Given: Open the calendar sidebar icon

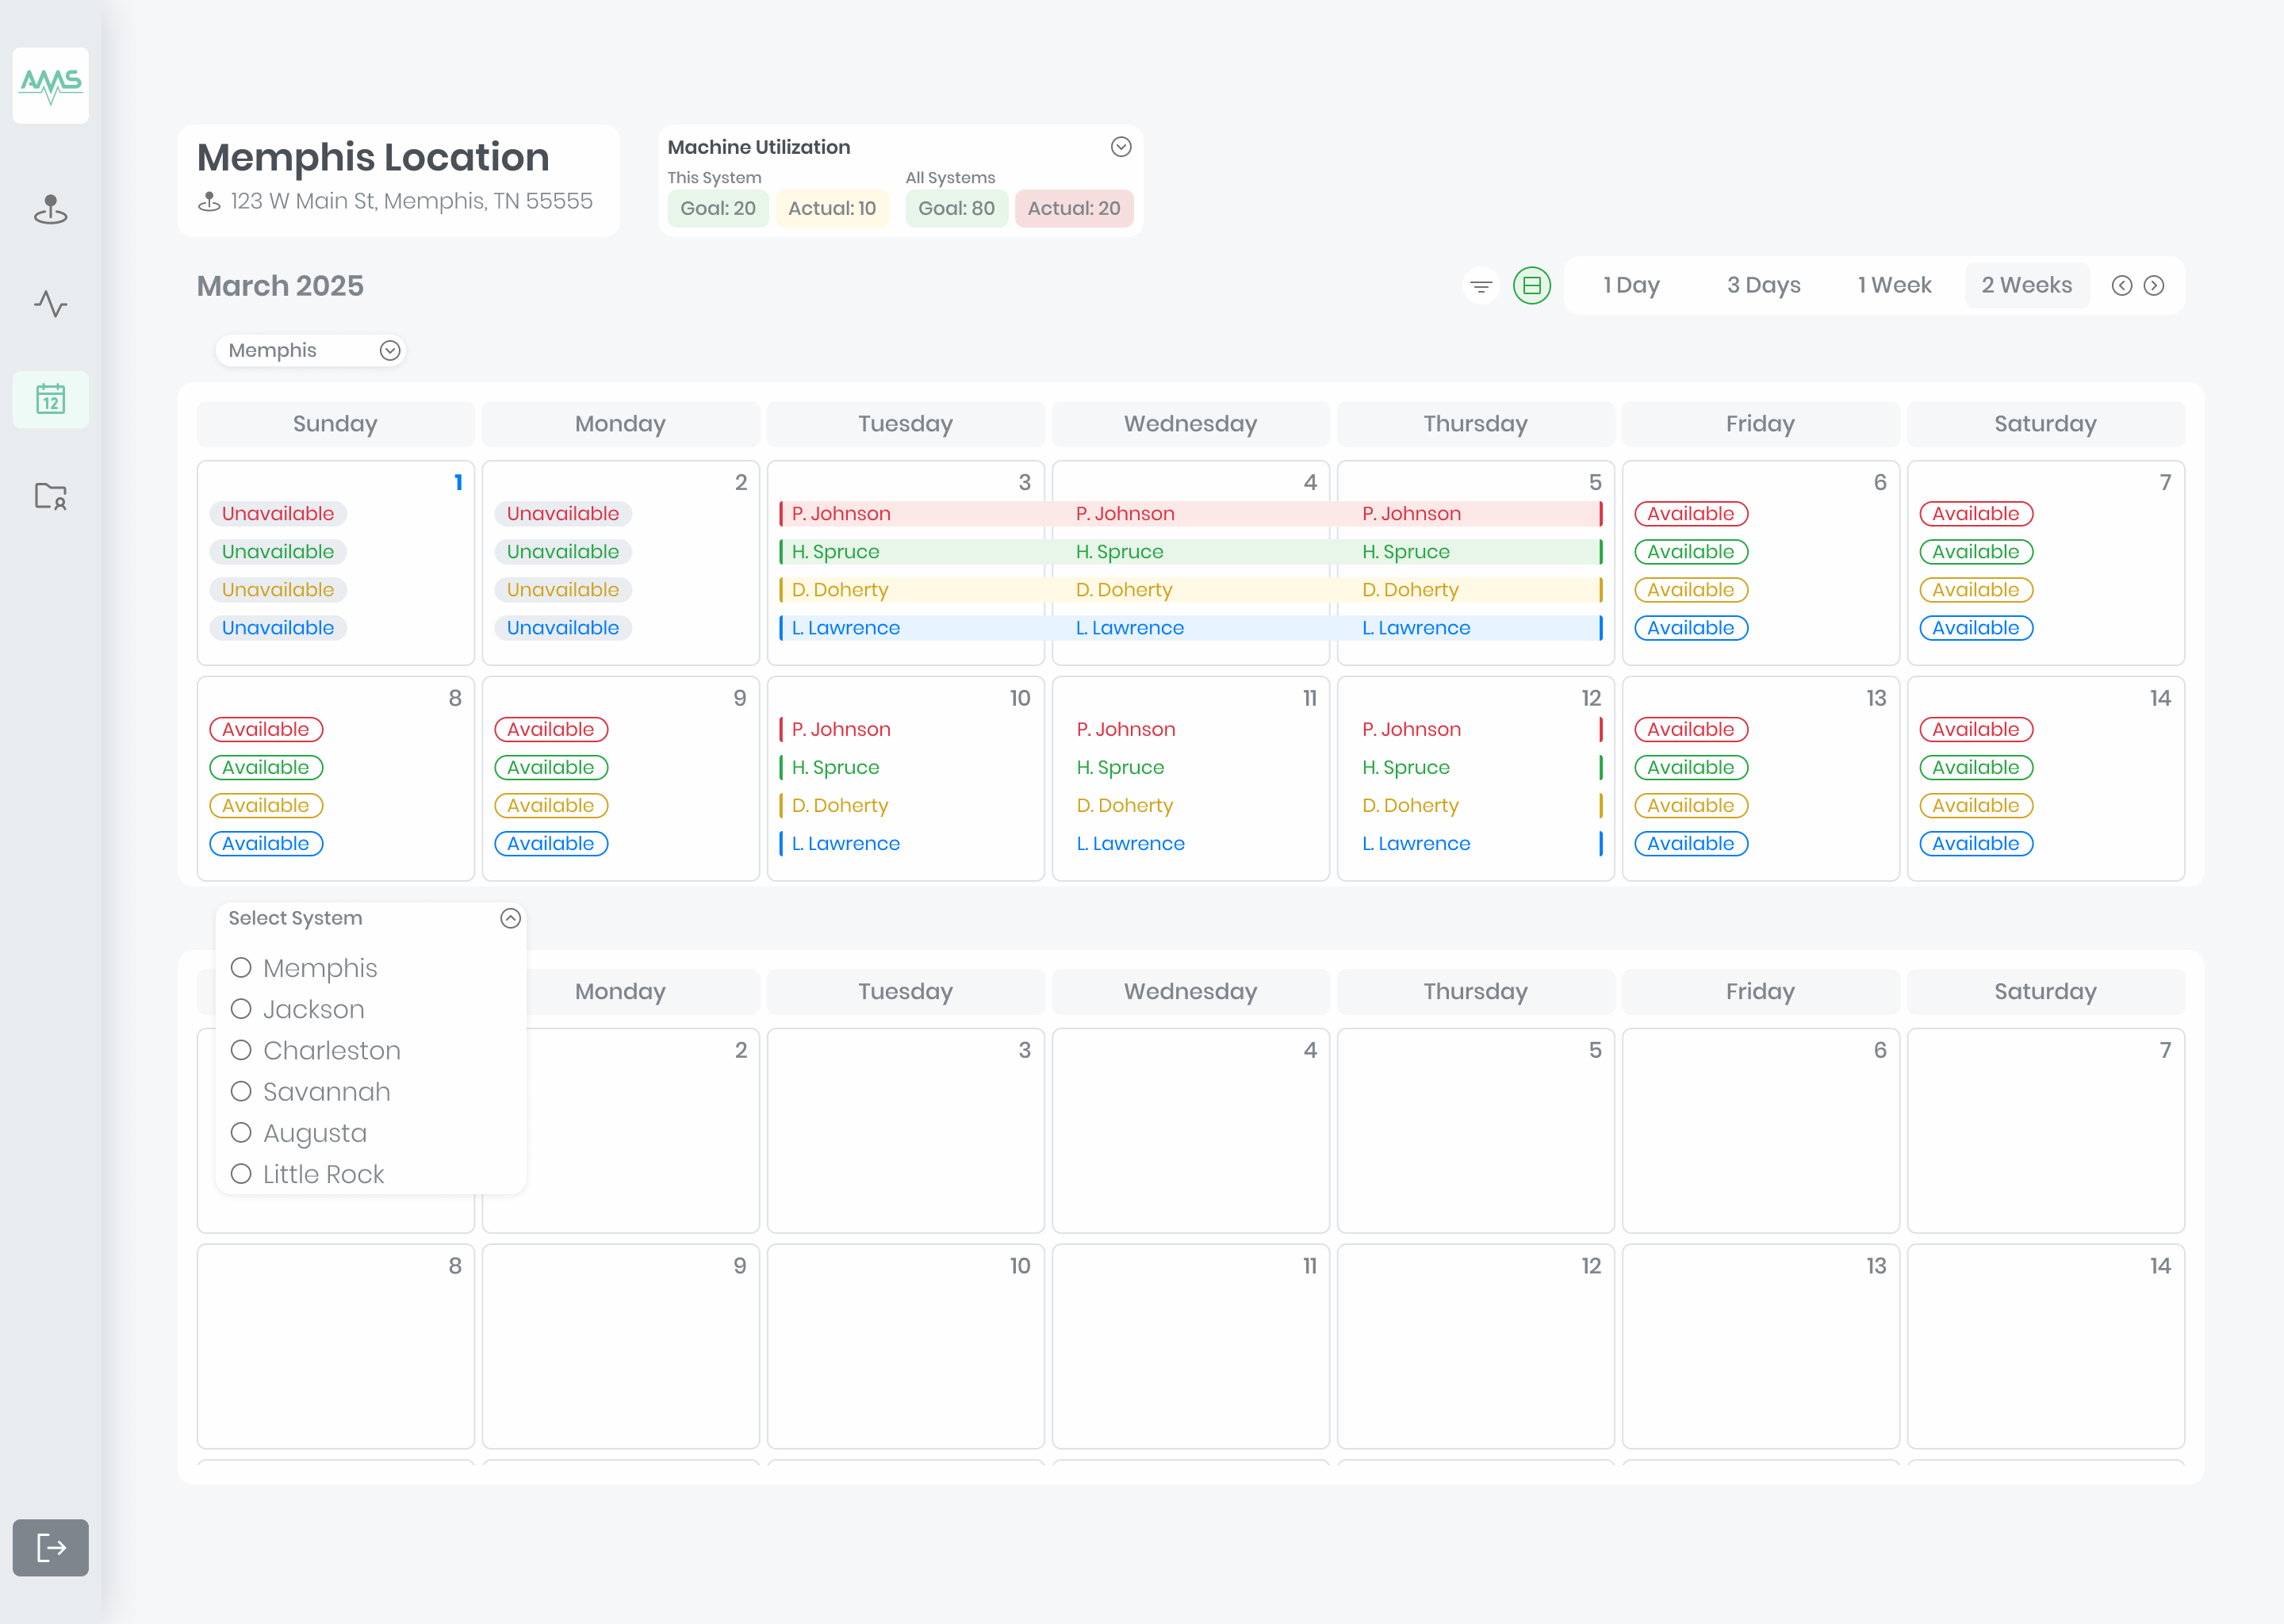Looking at the screenshot, I should point(50,399).
